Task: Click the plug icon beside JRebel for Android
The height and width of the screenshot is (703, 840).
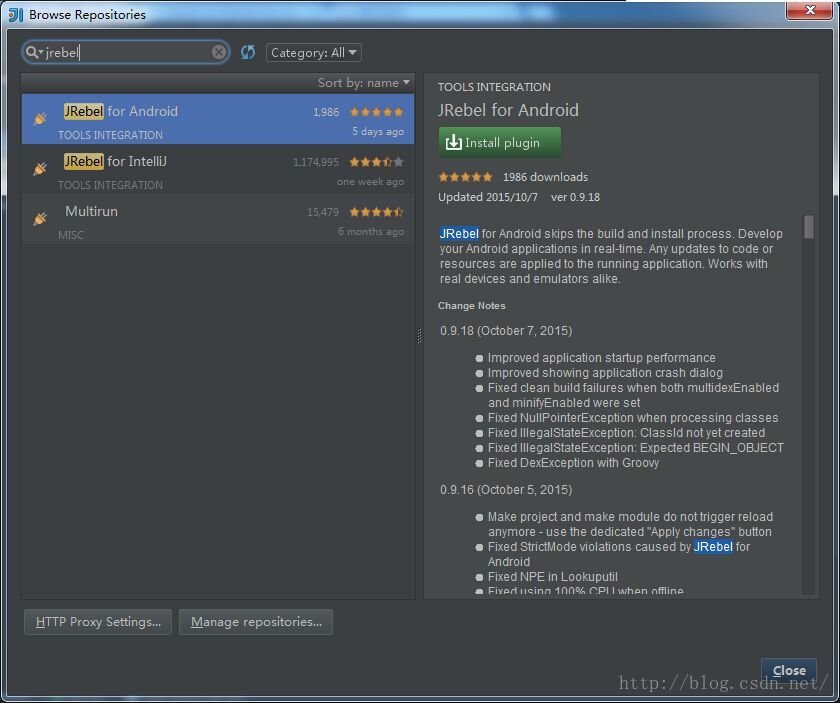Action: click(40, 118)
